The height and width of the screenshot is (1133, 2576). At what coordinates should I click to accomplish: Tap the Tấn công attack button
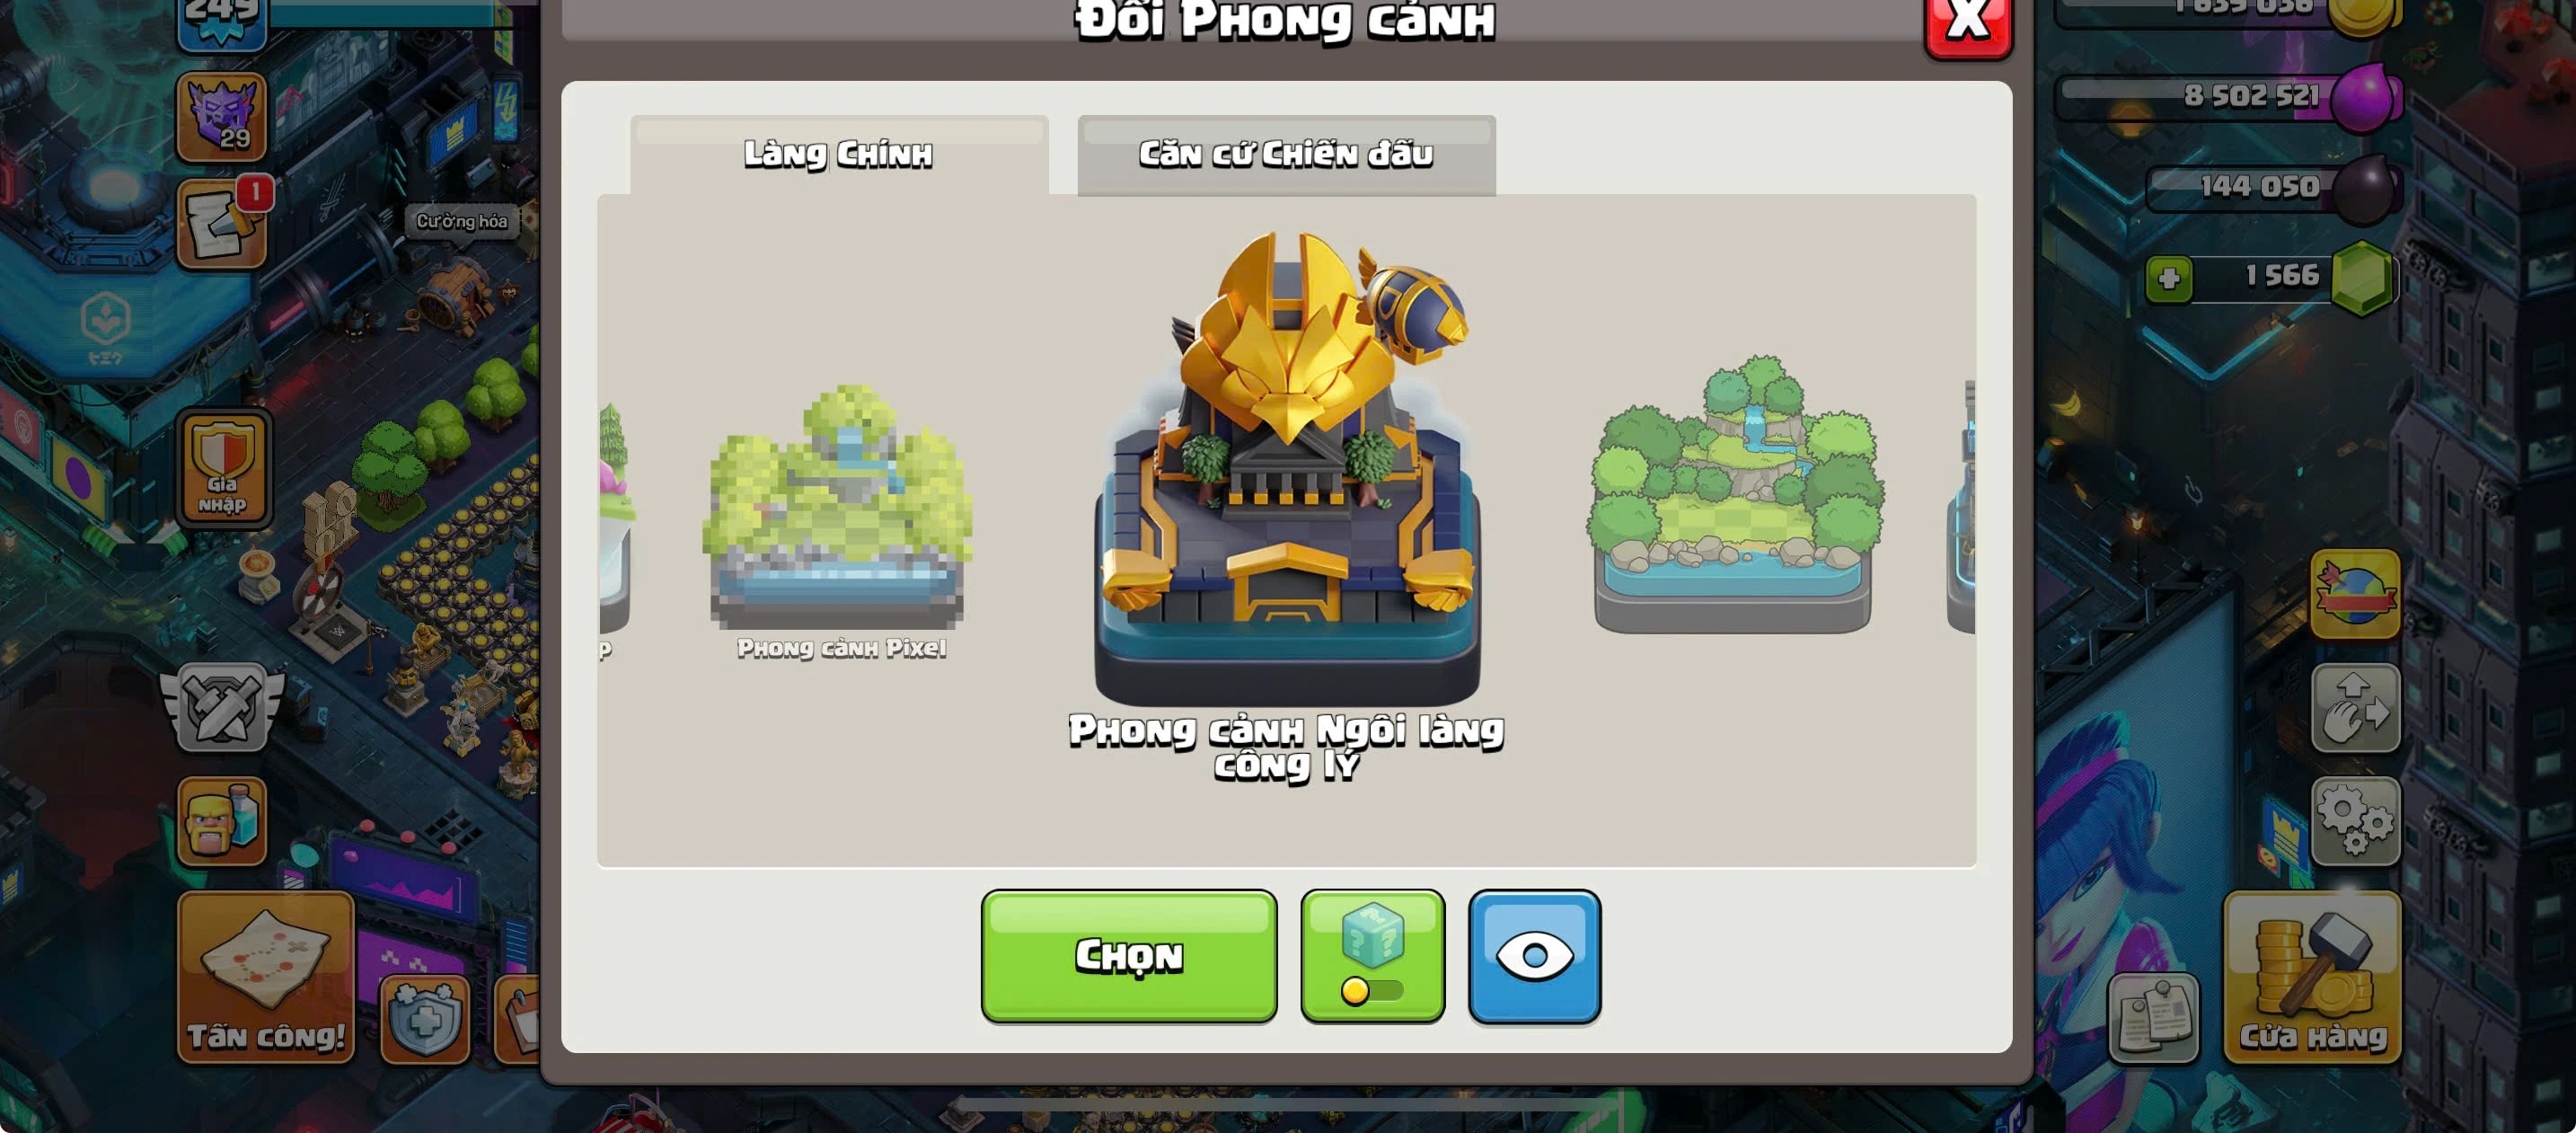pos(266,977)
